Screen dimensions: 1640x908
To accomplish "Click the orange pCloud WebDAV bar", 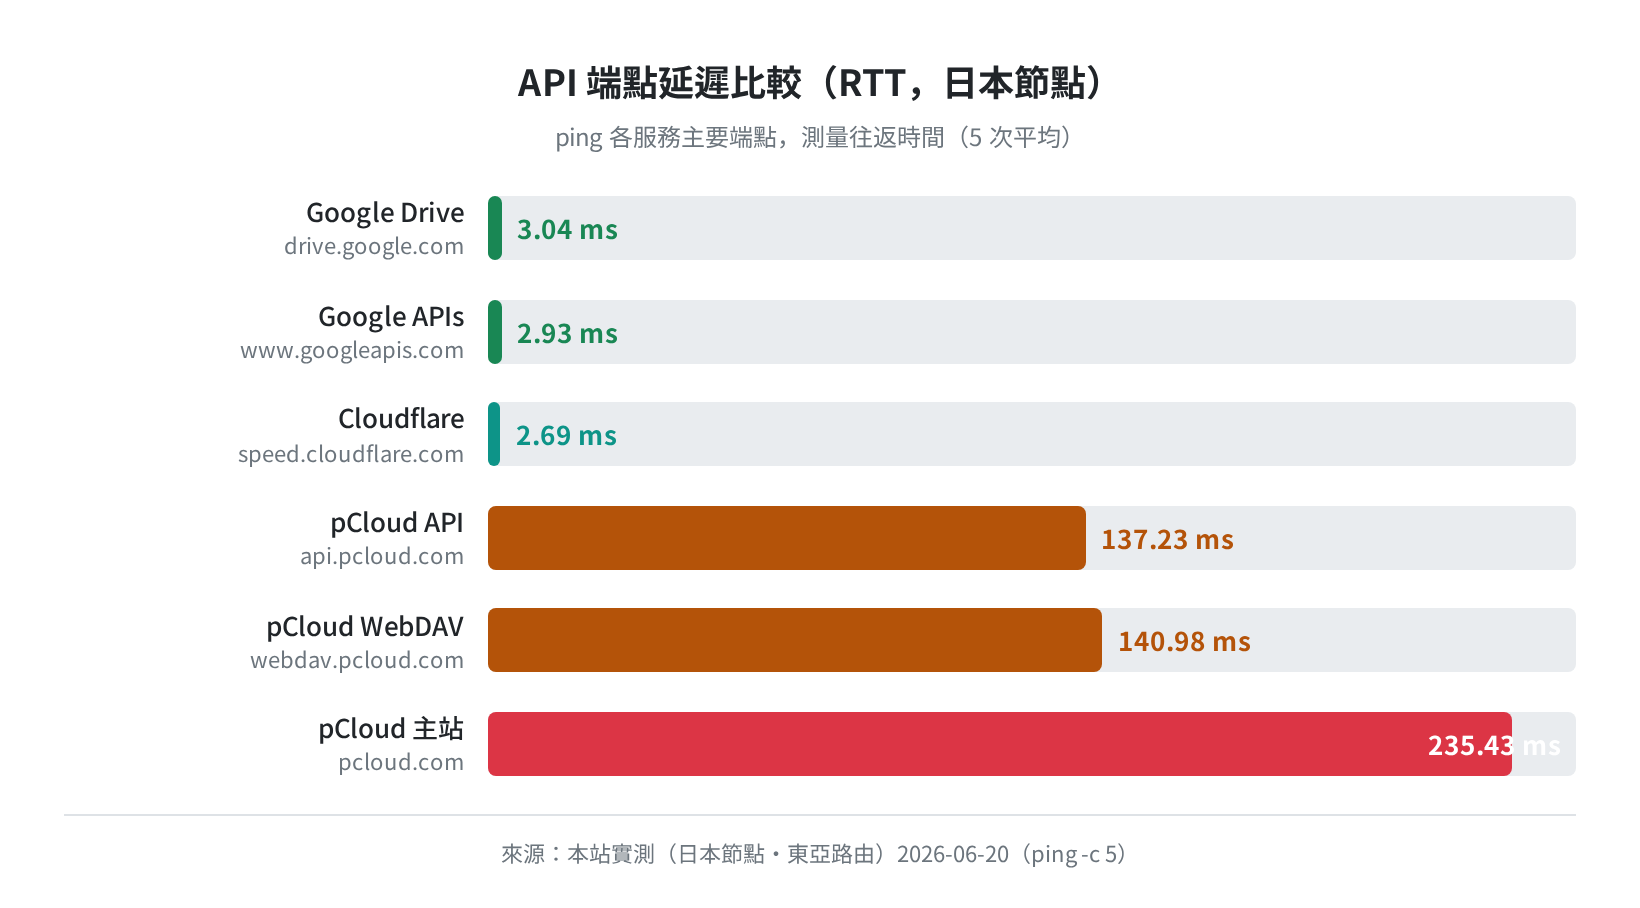I will [x=795, y=640].
